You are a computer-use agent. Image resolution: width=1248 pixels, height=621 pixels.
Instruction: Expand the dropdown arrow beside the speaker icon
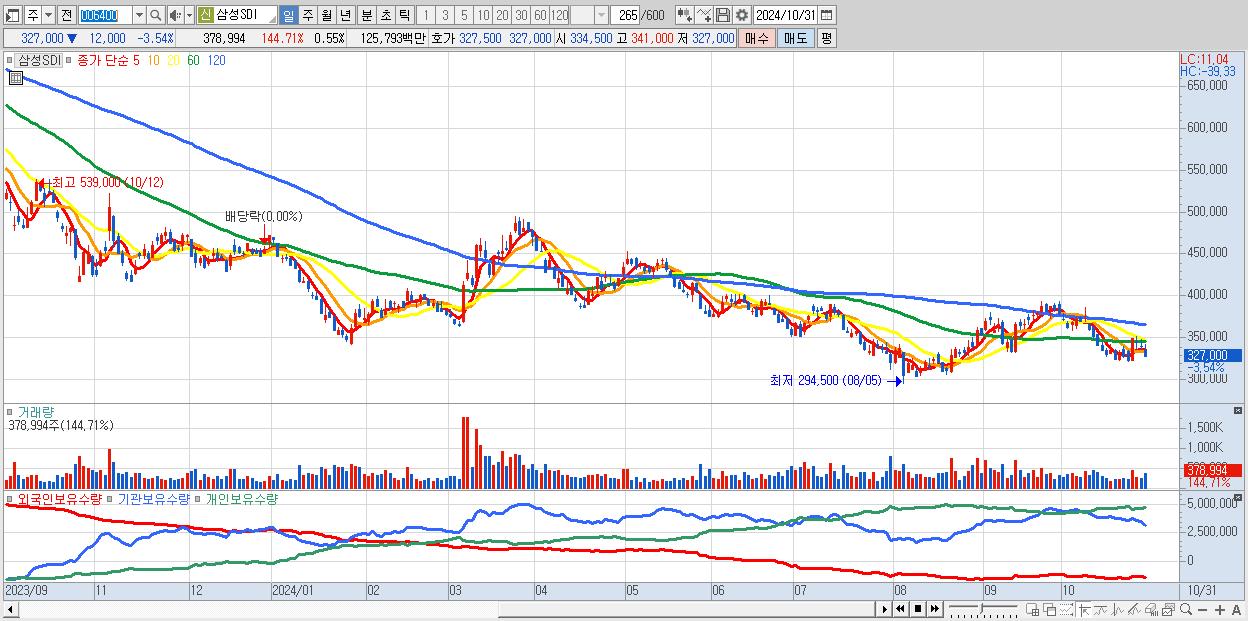(x=189, y=15)
